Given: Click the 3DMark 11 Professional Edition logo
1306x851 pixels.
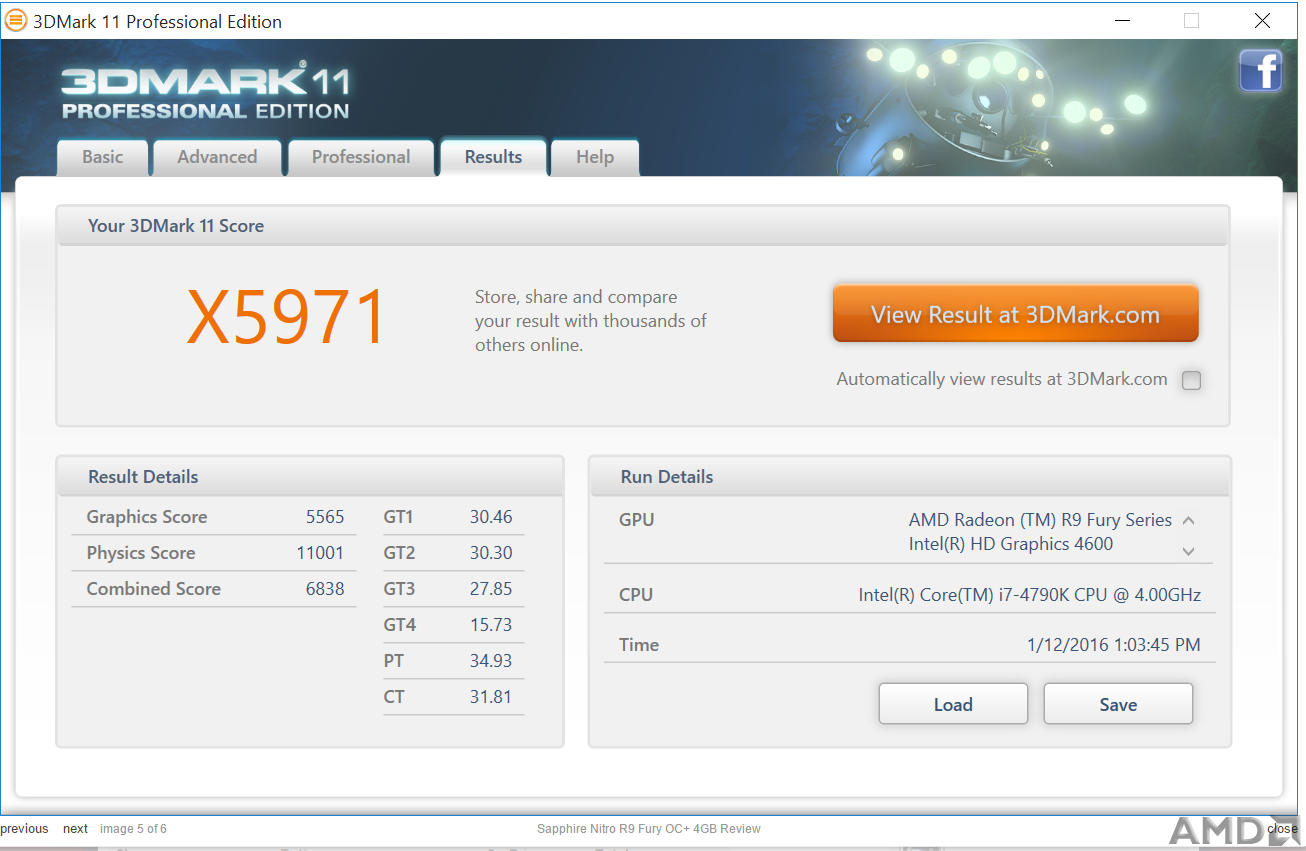Looking at the screenshot, I should click(x=205, y=92).
